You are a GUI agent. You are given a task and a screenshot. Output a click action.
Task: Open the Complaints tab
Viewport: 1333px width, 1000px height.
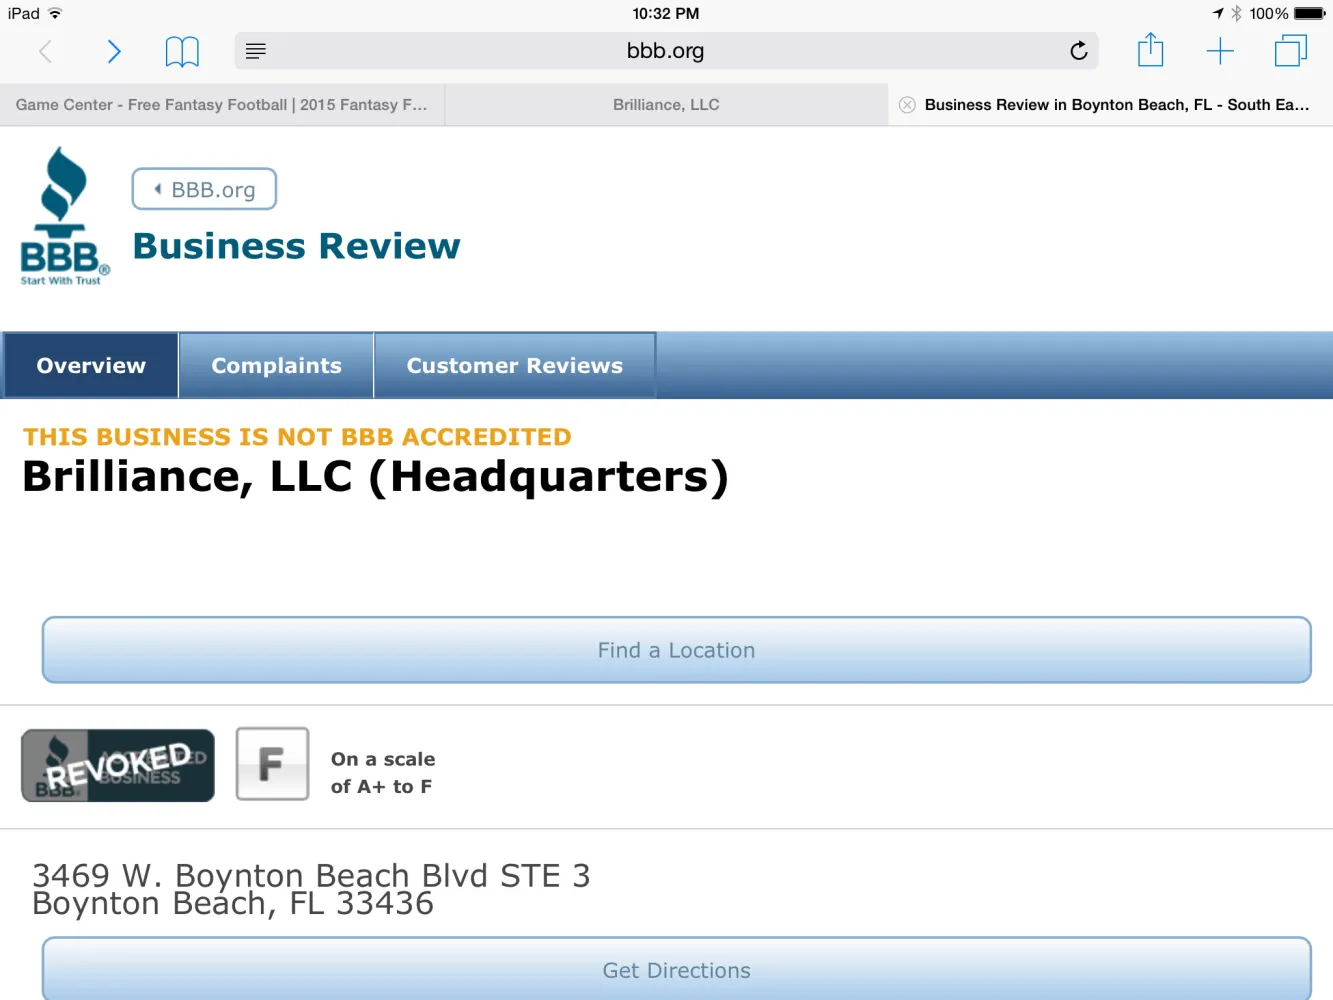pos(276,366)
